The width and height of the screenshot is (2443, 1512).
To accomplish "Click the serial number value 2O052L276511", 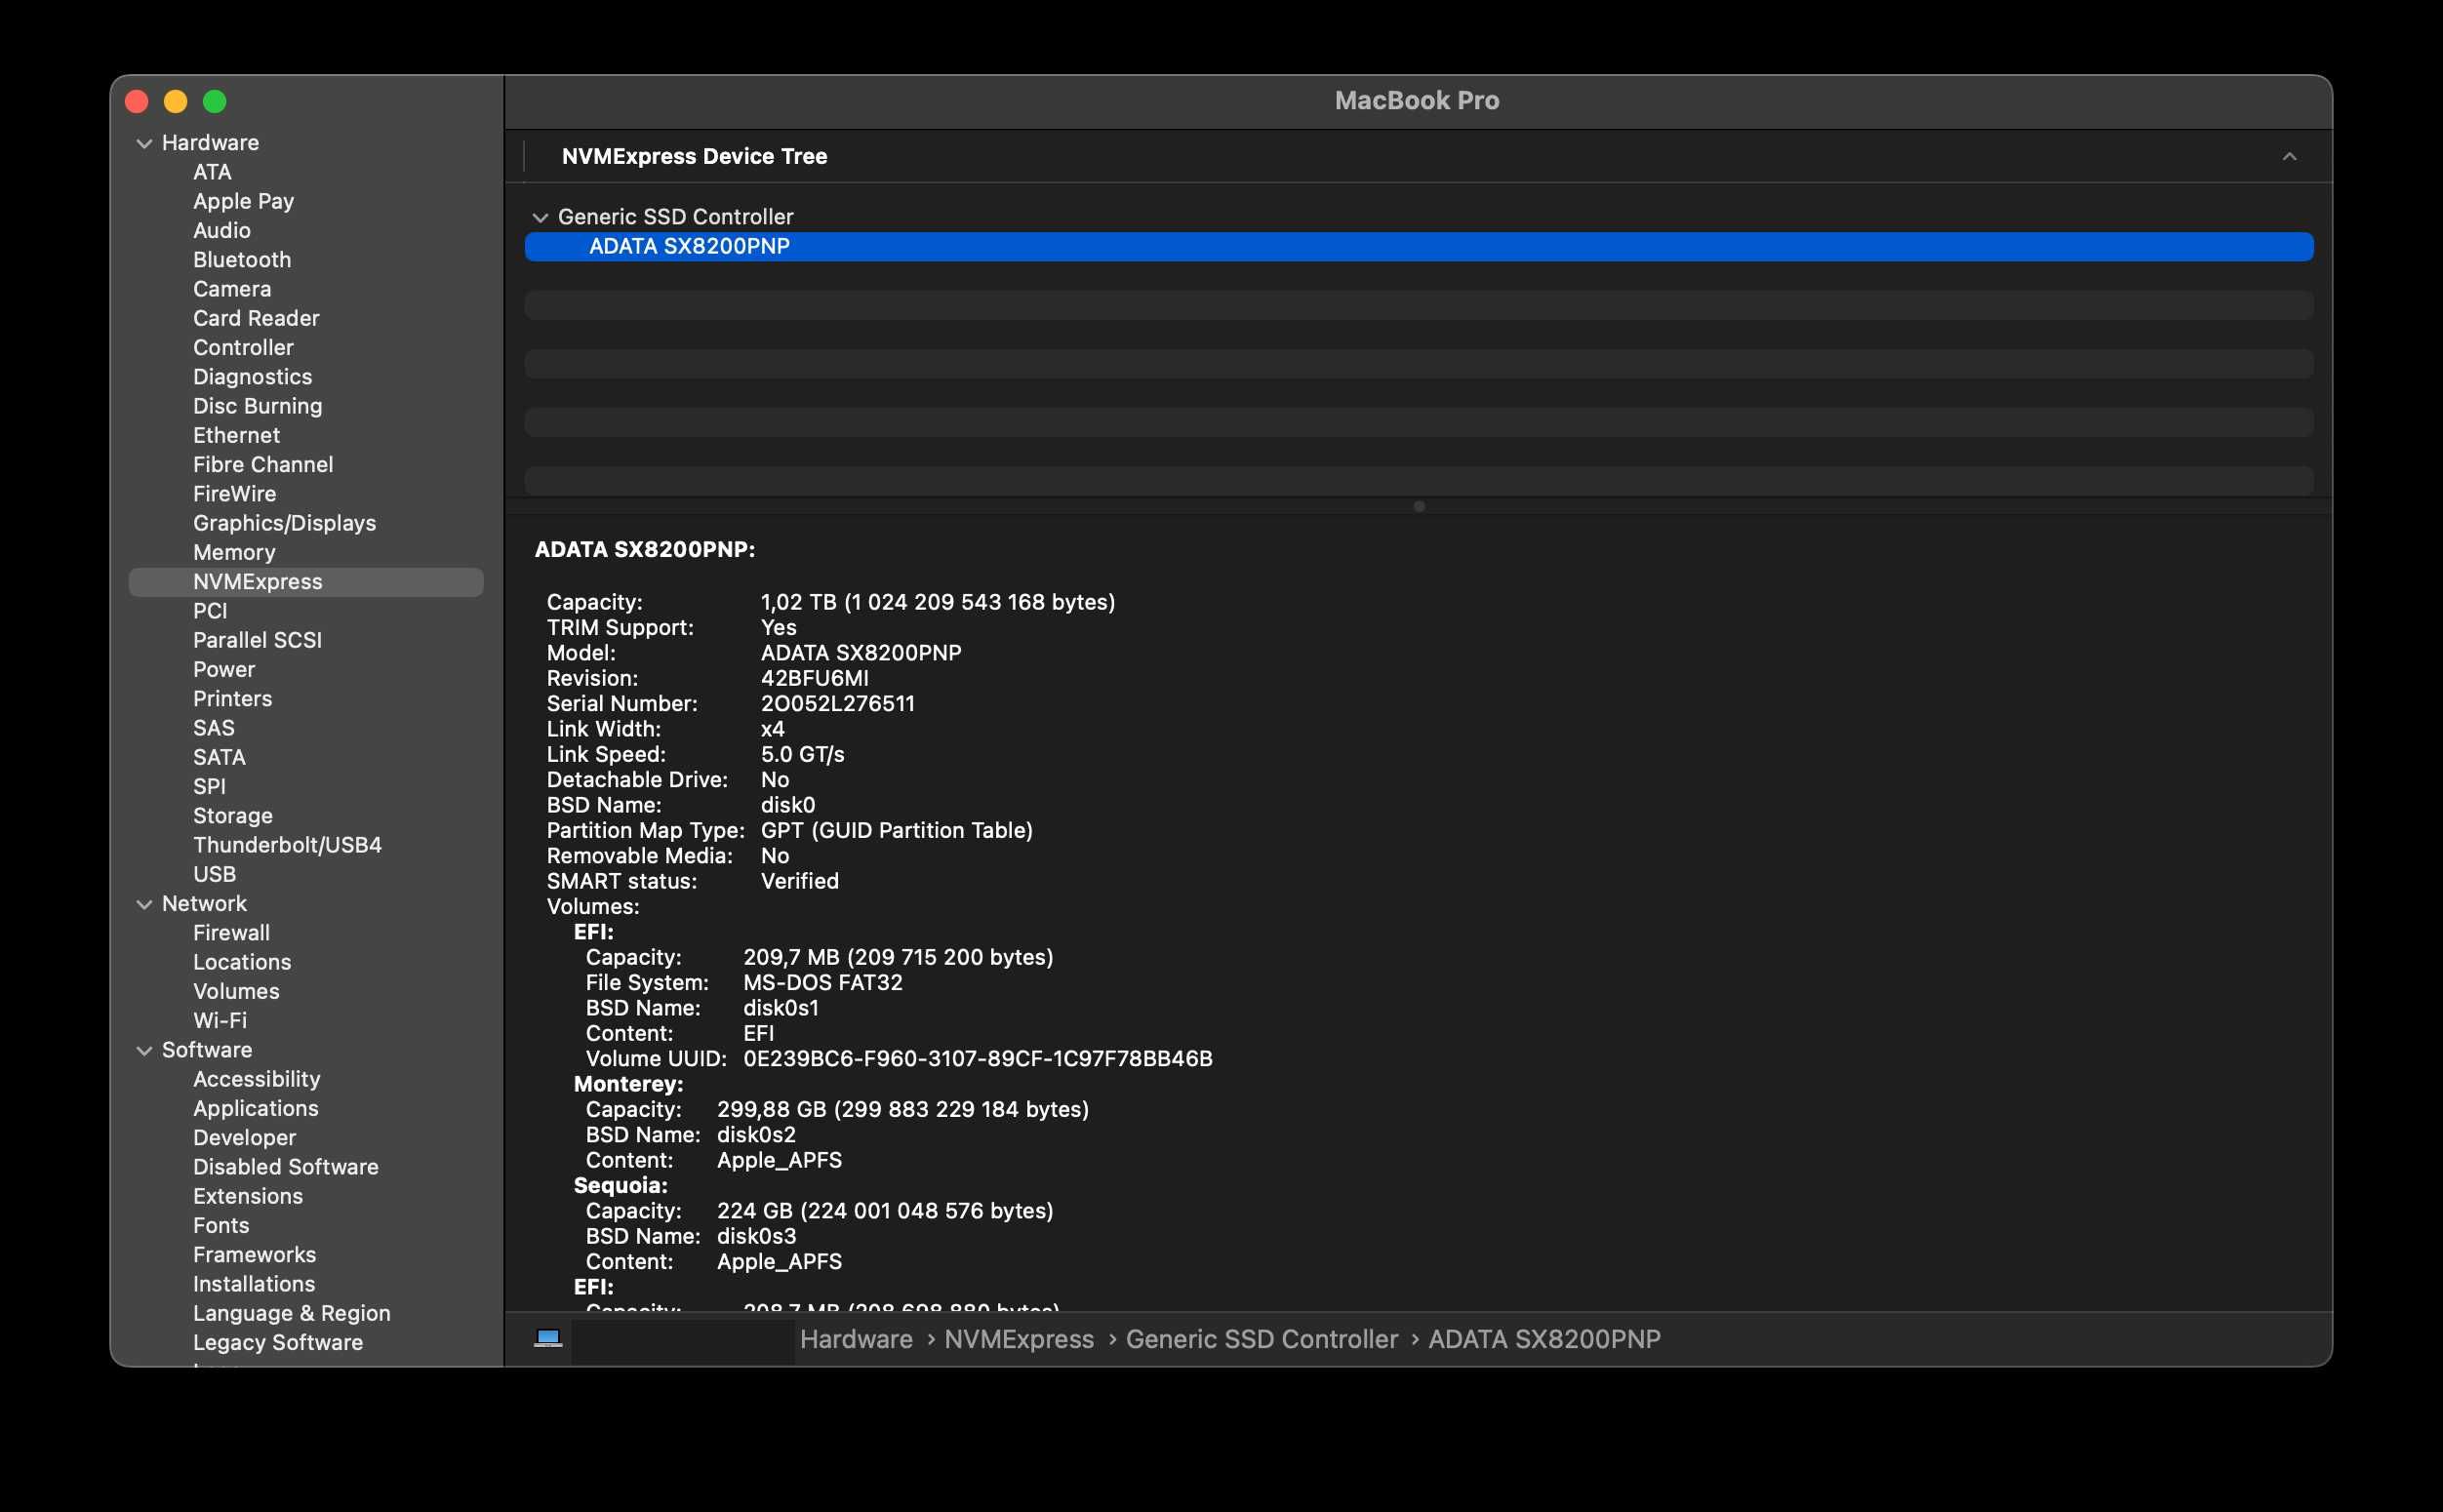I will pos(838,704).
